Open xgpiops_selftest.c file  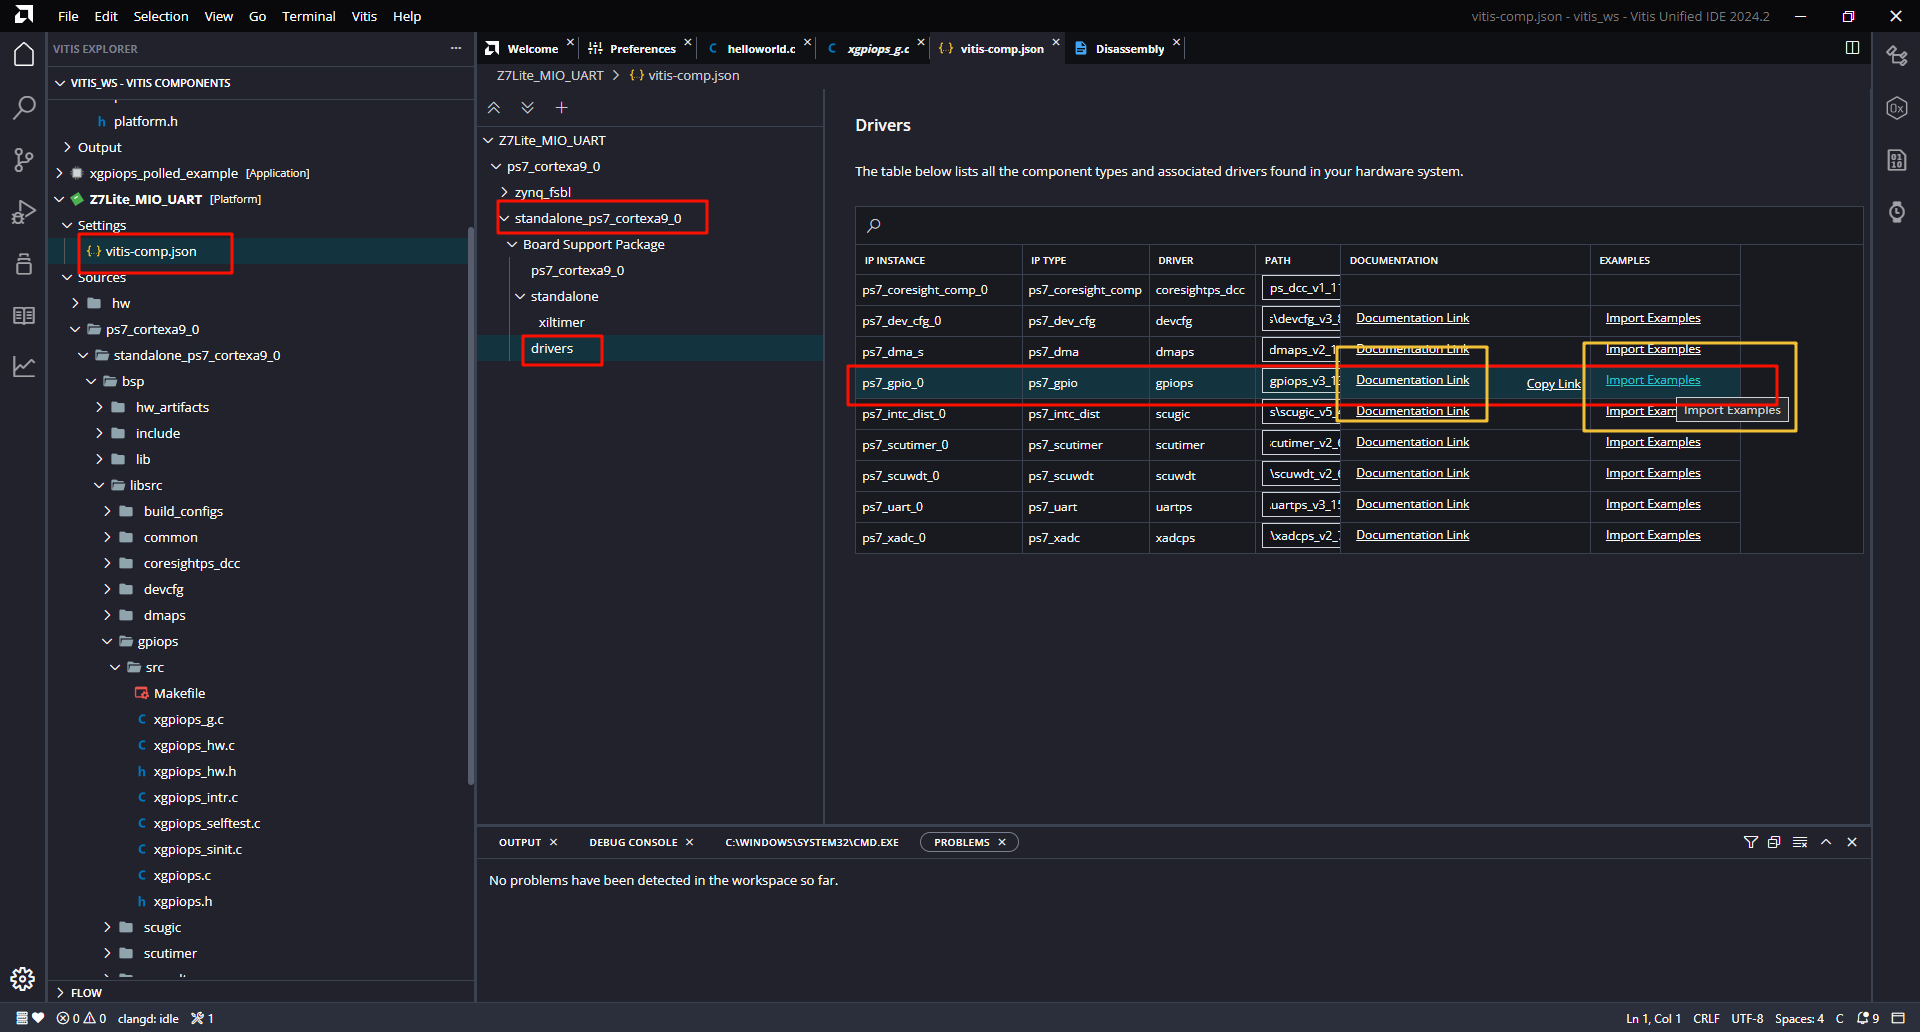207,823
